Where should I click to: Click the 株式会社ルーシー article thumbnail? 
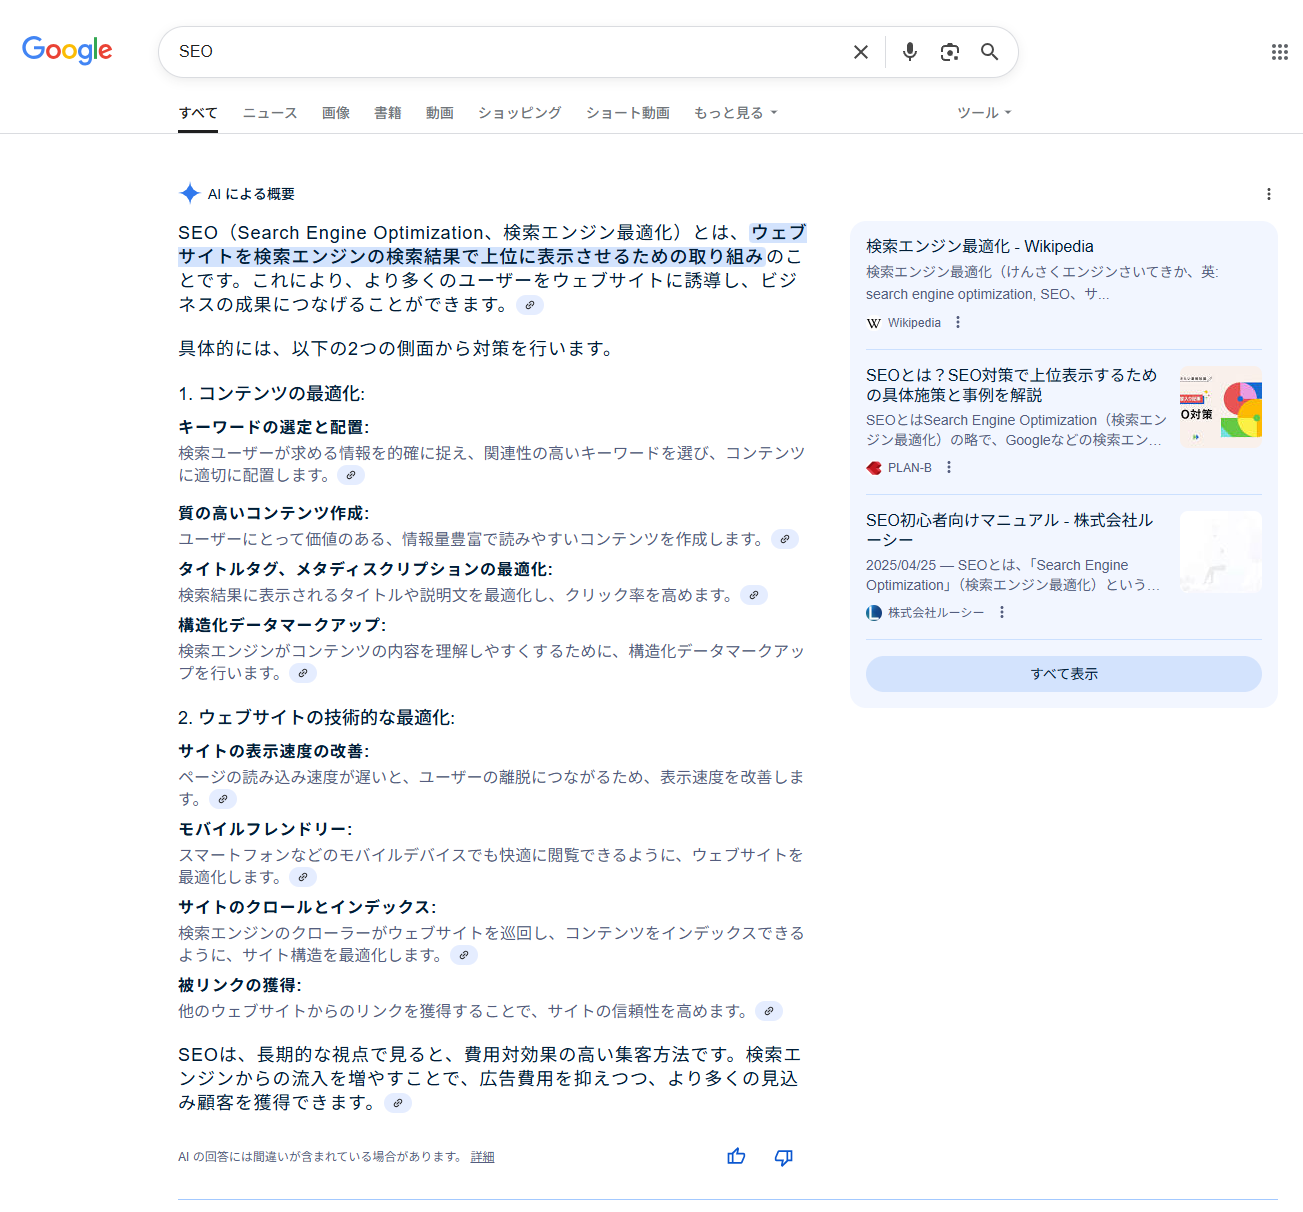pyautogui.click(x=1221, y=551)
